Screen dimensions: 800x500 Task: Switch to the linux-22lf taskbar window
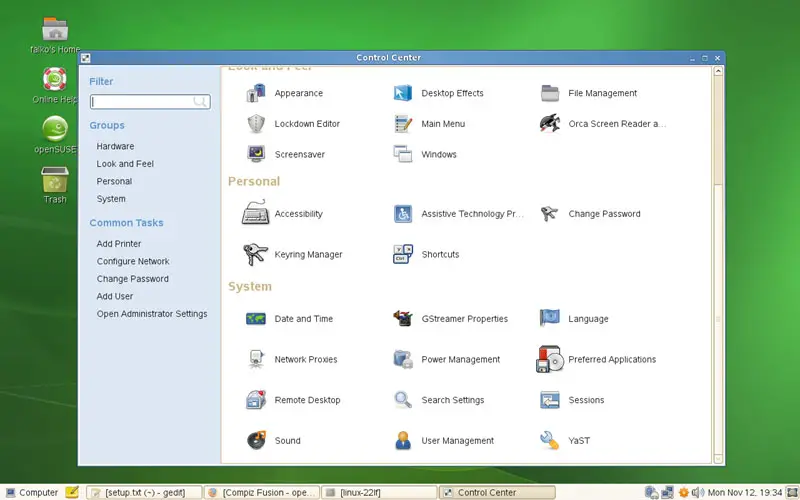click(x=379, y=492)
